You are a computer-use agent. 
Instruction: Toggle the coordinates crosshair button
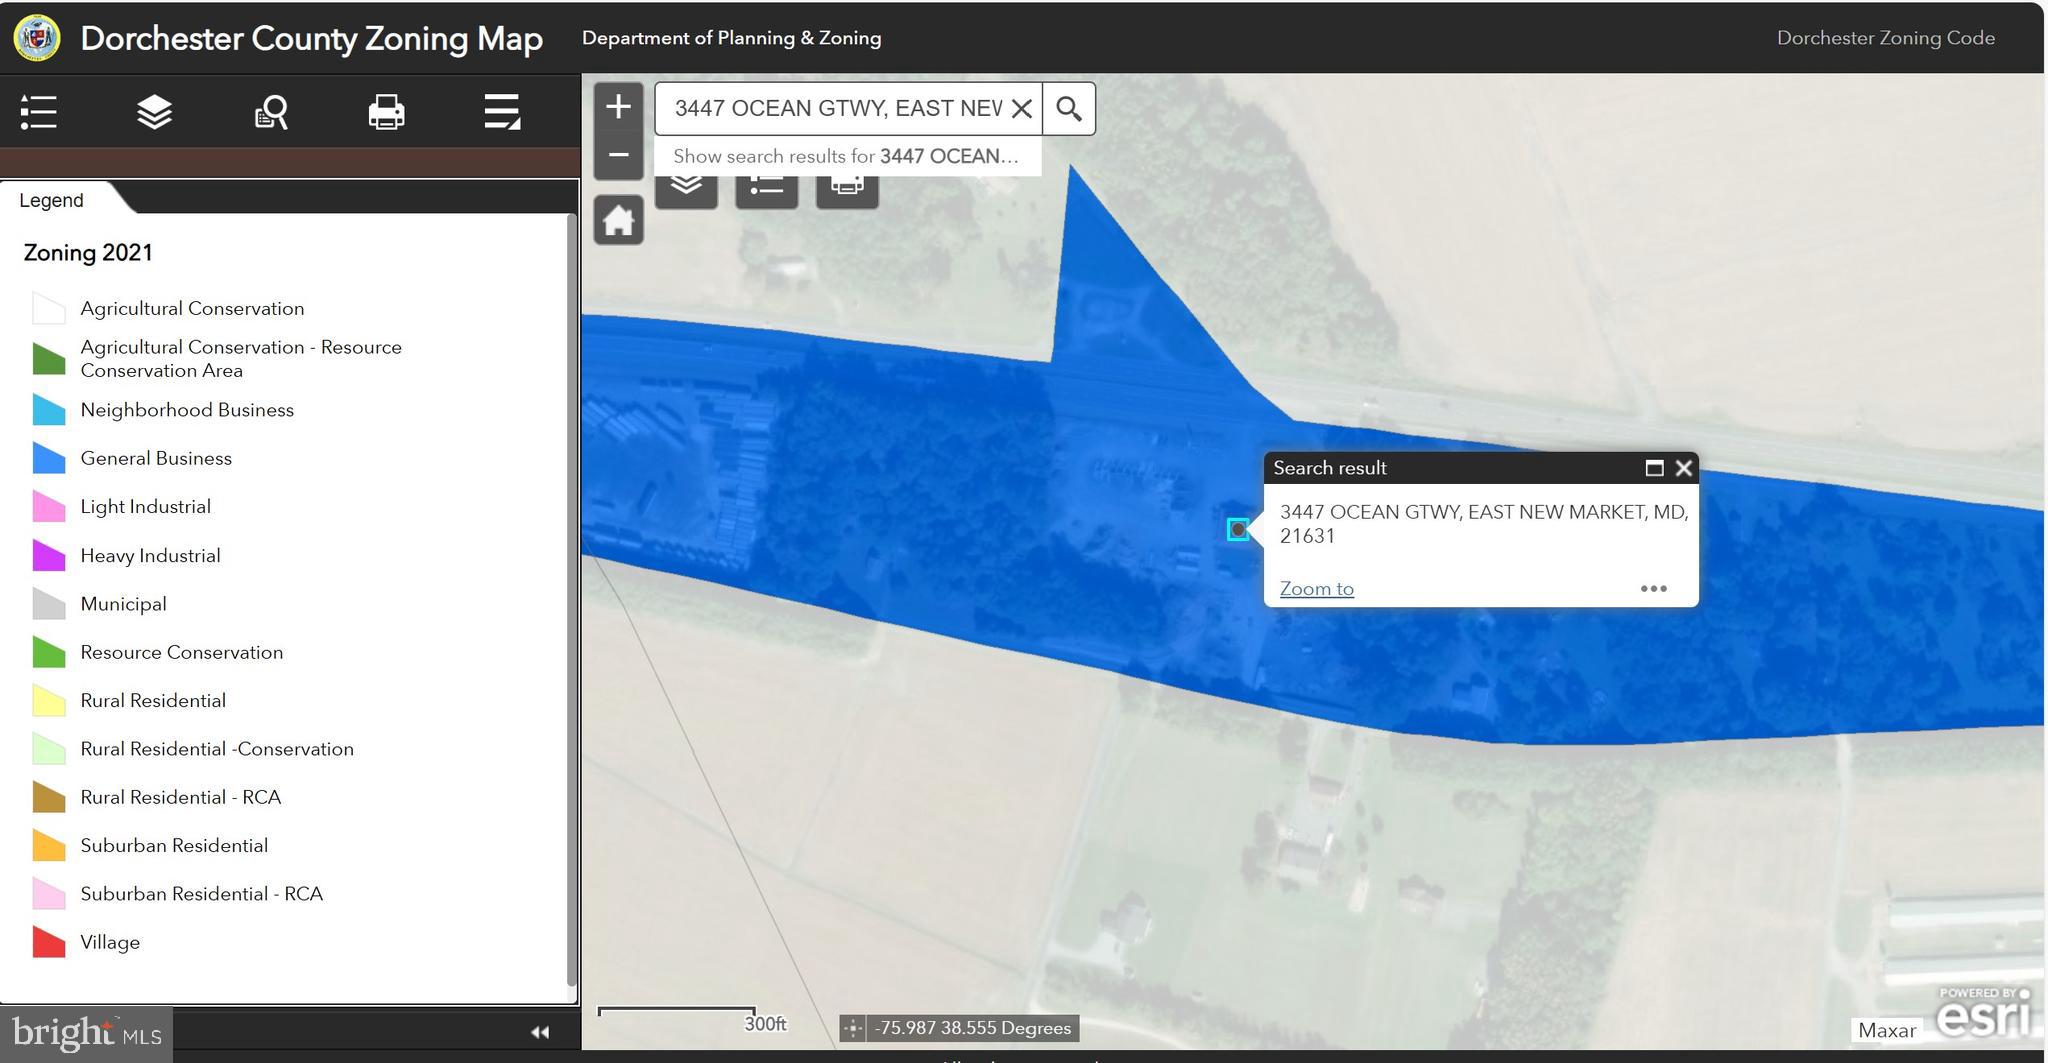tap(852, 1028)
